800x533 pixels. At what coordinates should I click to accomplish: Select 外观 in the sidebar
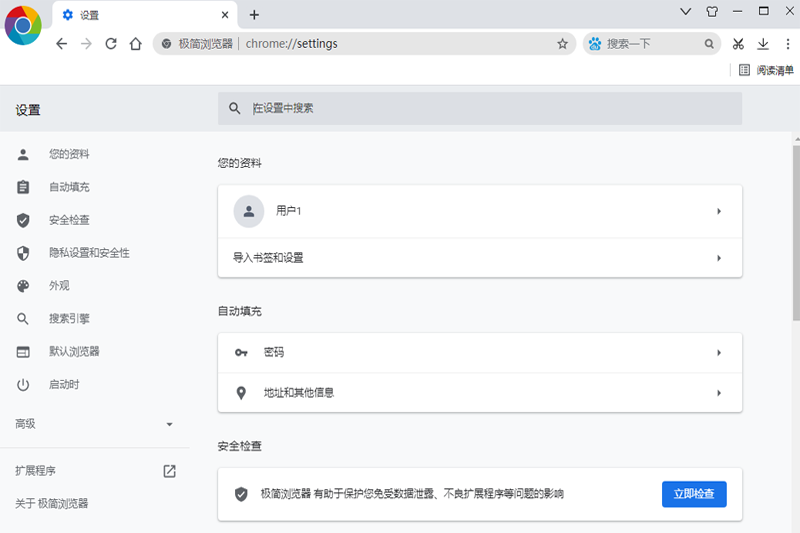pyautogui.click(x=59, y=286)
